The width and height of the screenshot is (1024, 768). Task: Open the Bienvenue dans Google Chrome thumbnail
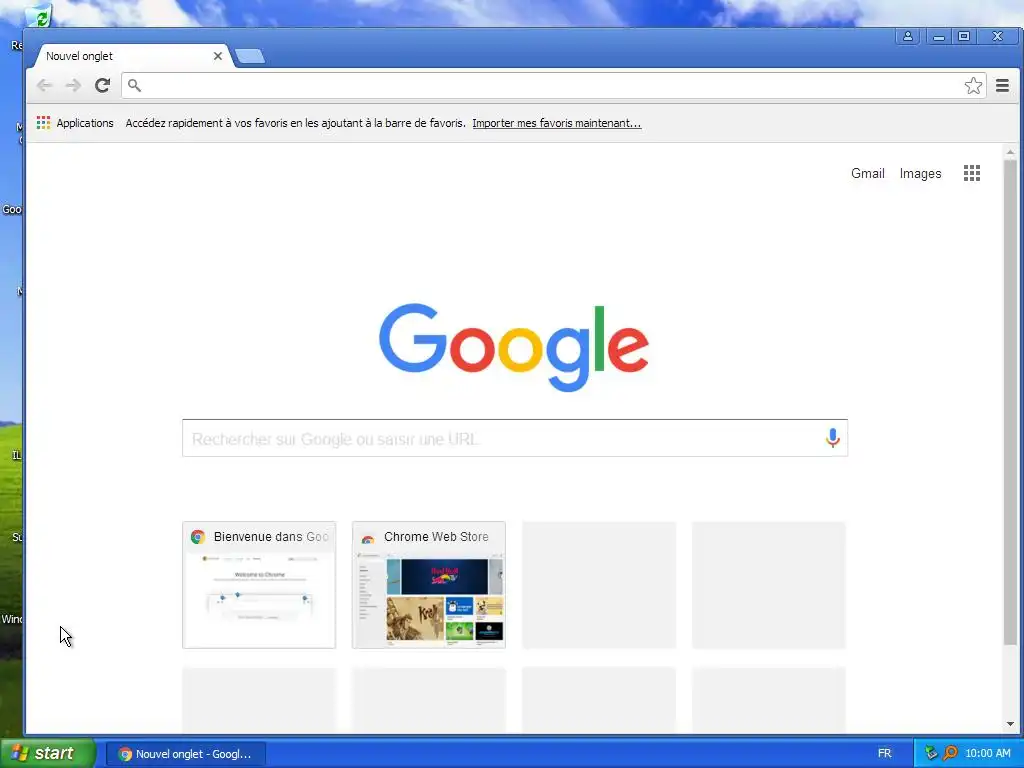[x=259, y=584]
